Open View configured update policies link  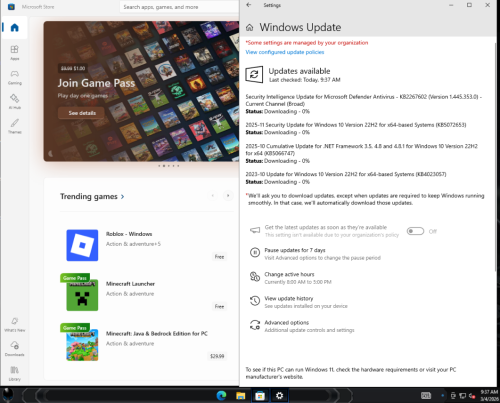[x=285, y=52]
